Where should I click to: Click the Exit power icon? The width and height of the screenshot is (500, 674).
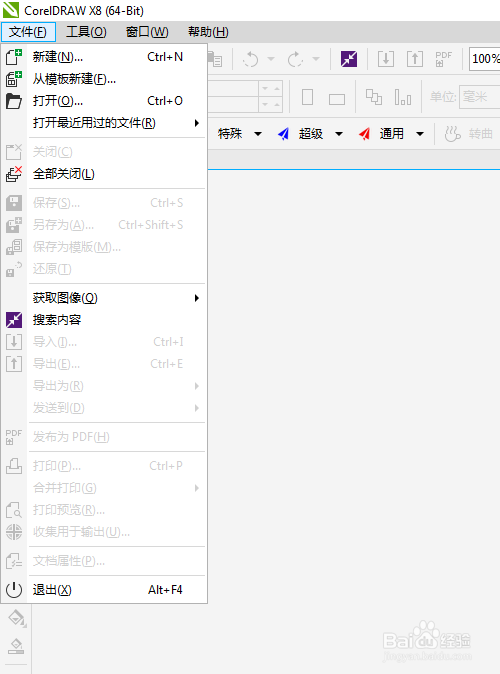coord(14,590)
